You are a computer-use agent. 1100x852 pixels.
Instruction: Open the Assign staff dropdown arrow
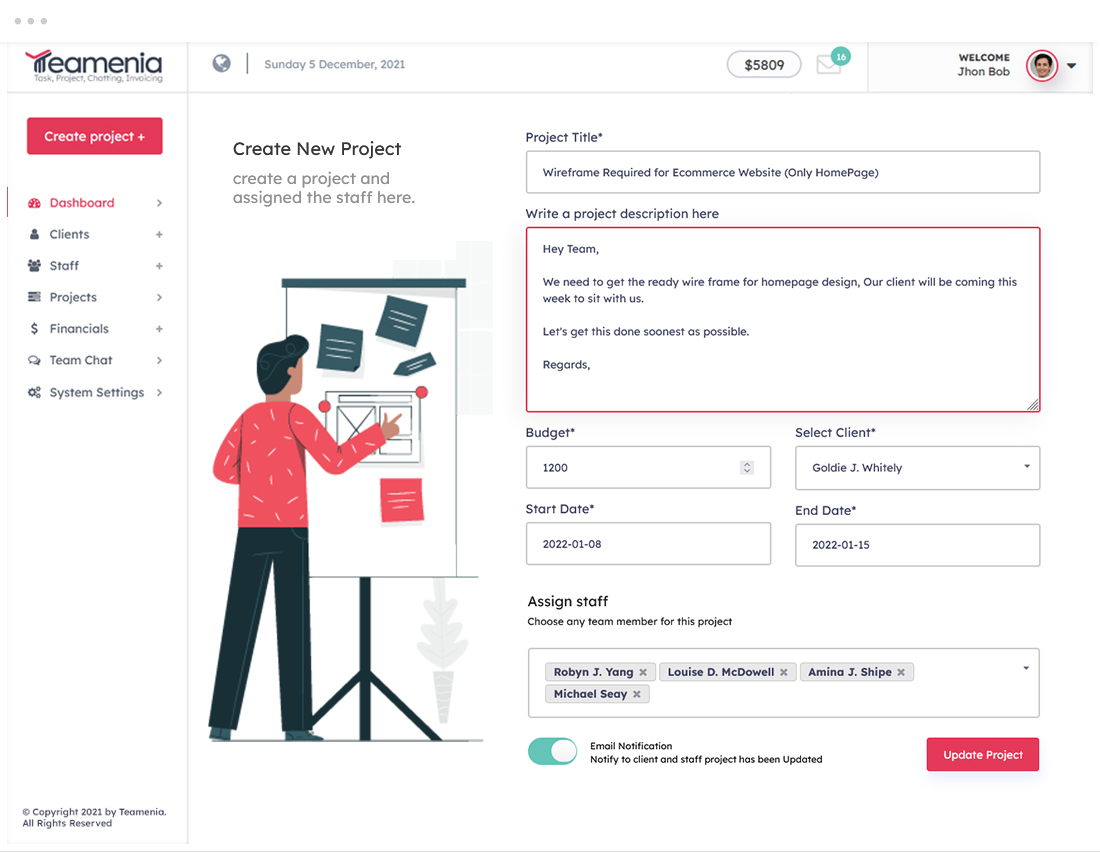click(1026, 668)
